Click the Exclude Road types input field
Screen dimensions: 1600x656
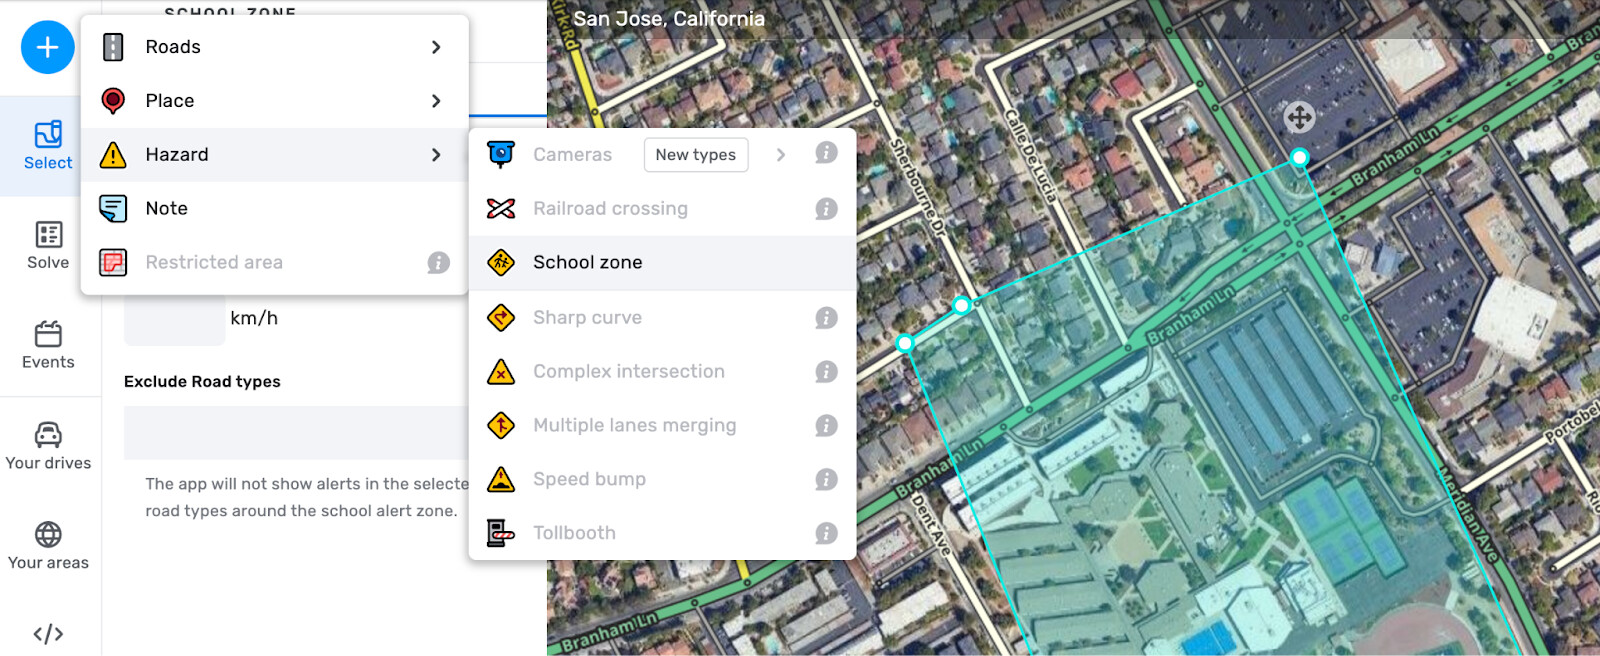tap(296, 432)
